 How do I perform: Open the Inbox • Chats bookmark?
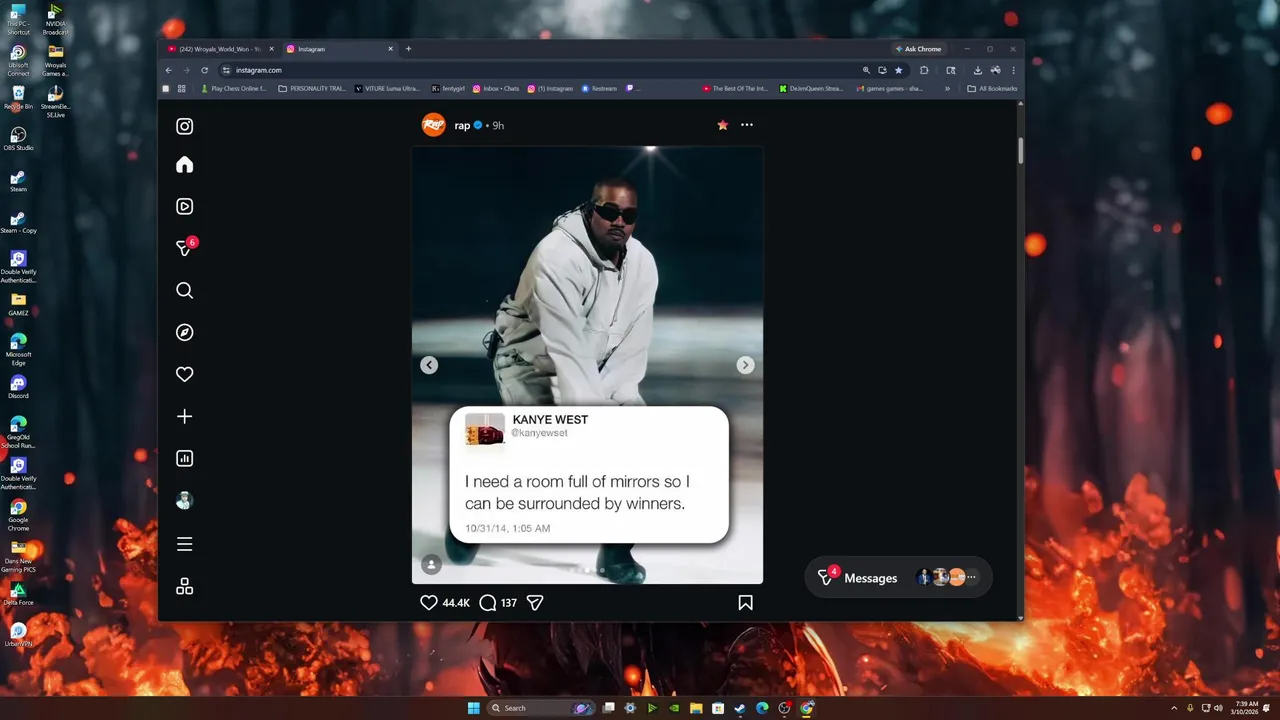click(x=496, y=88)
